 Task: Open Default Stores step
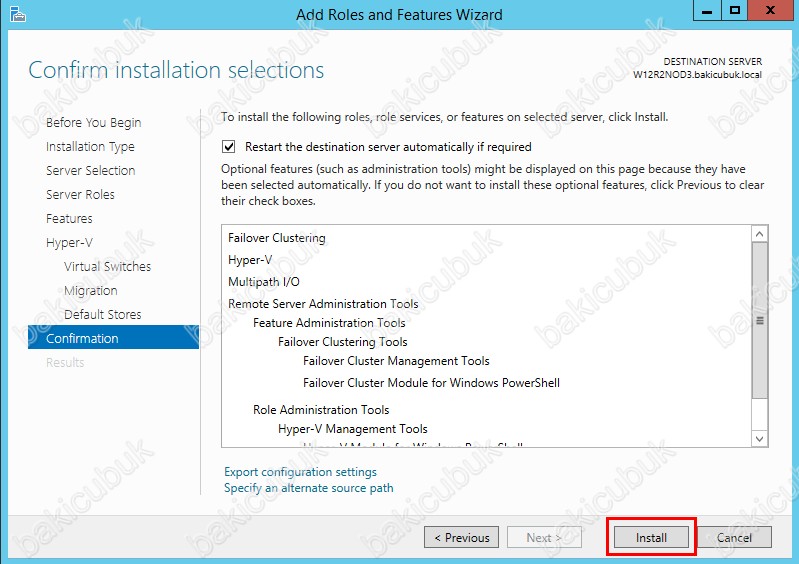tap(102, 314)
